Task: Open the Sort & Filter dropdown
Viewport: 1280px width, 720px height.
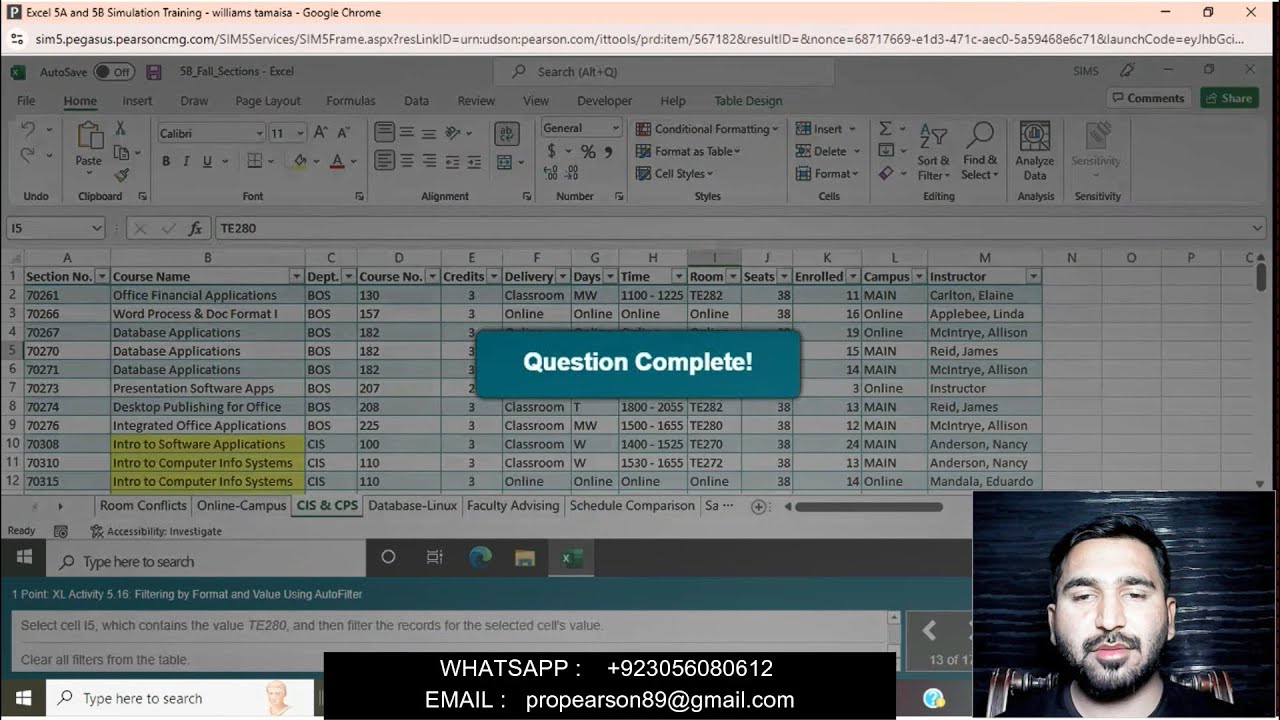Action: pyautogui.click(x=933, y=151)
